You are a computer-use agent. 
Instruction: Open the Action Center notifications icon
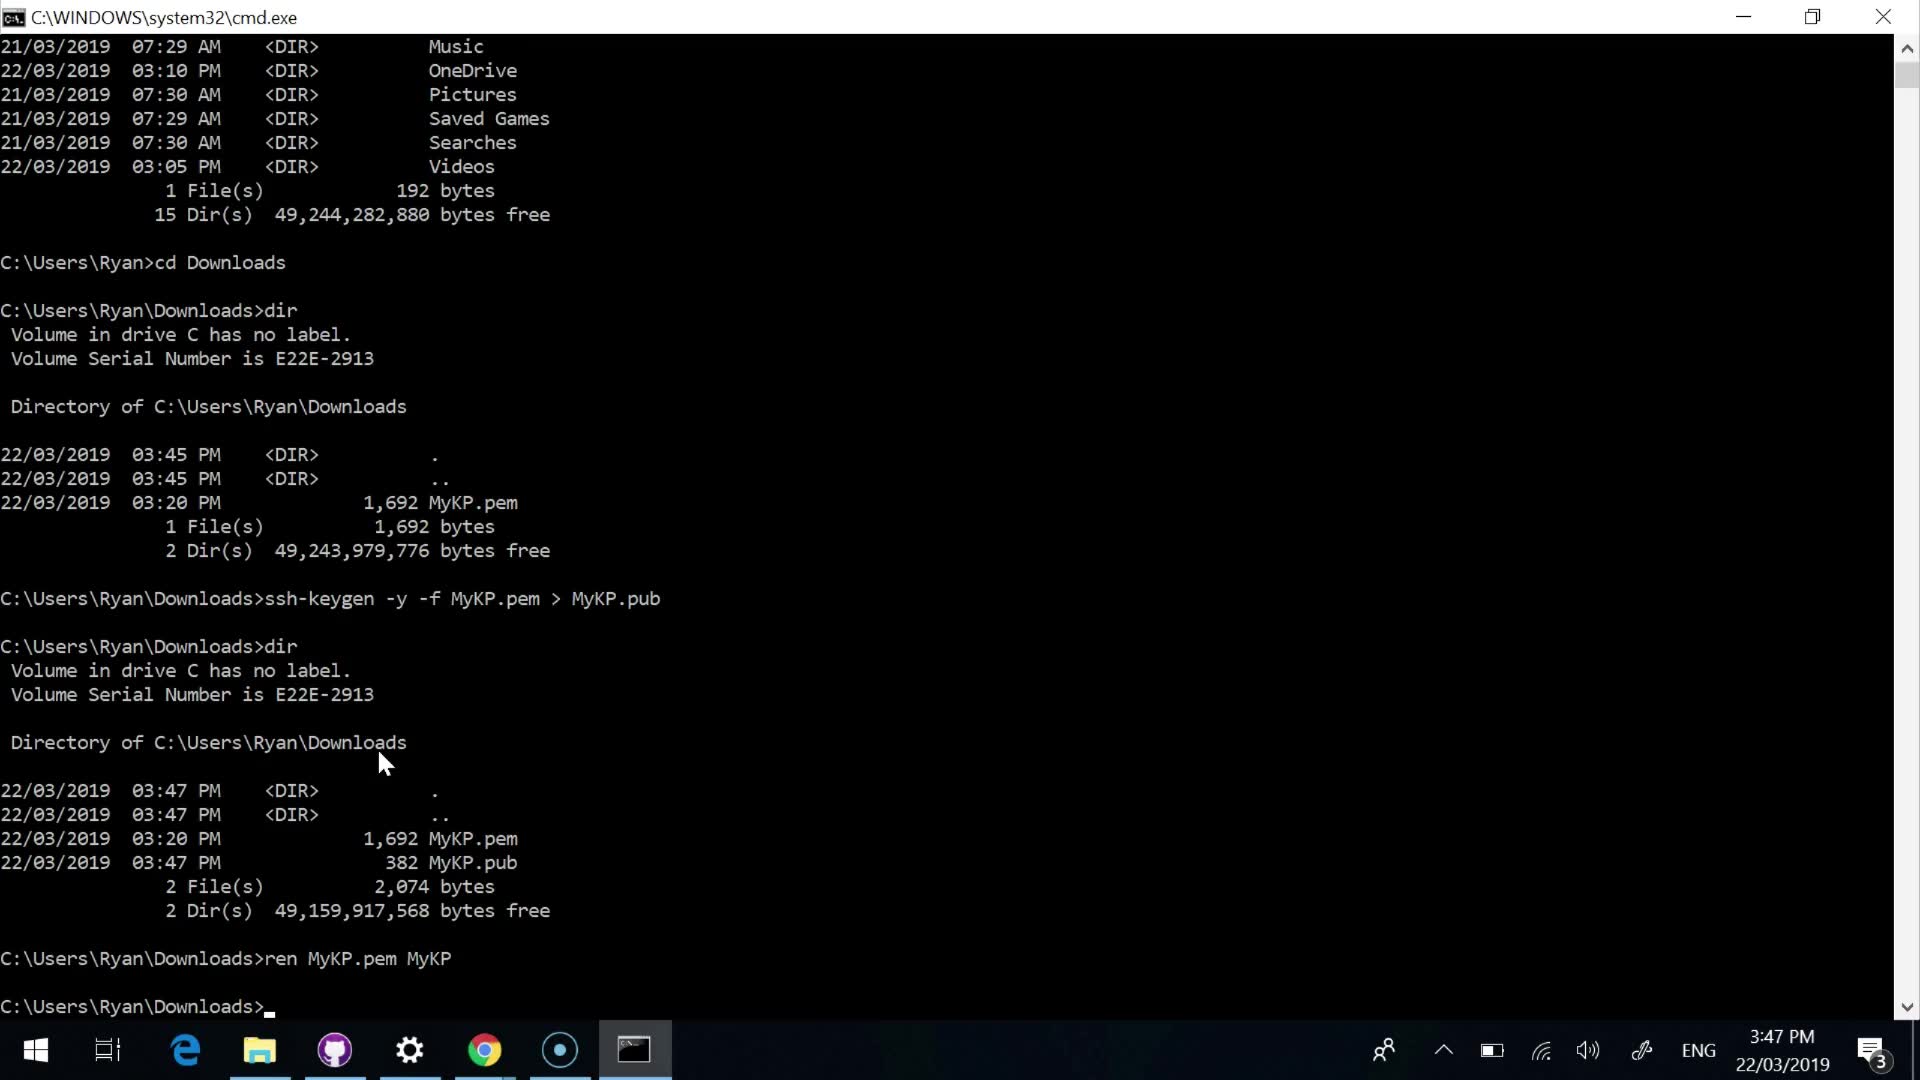[1871, 1050]
